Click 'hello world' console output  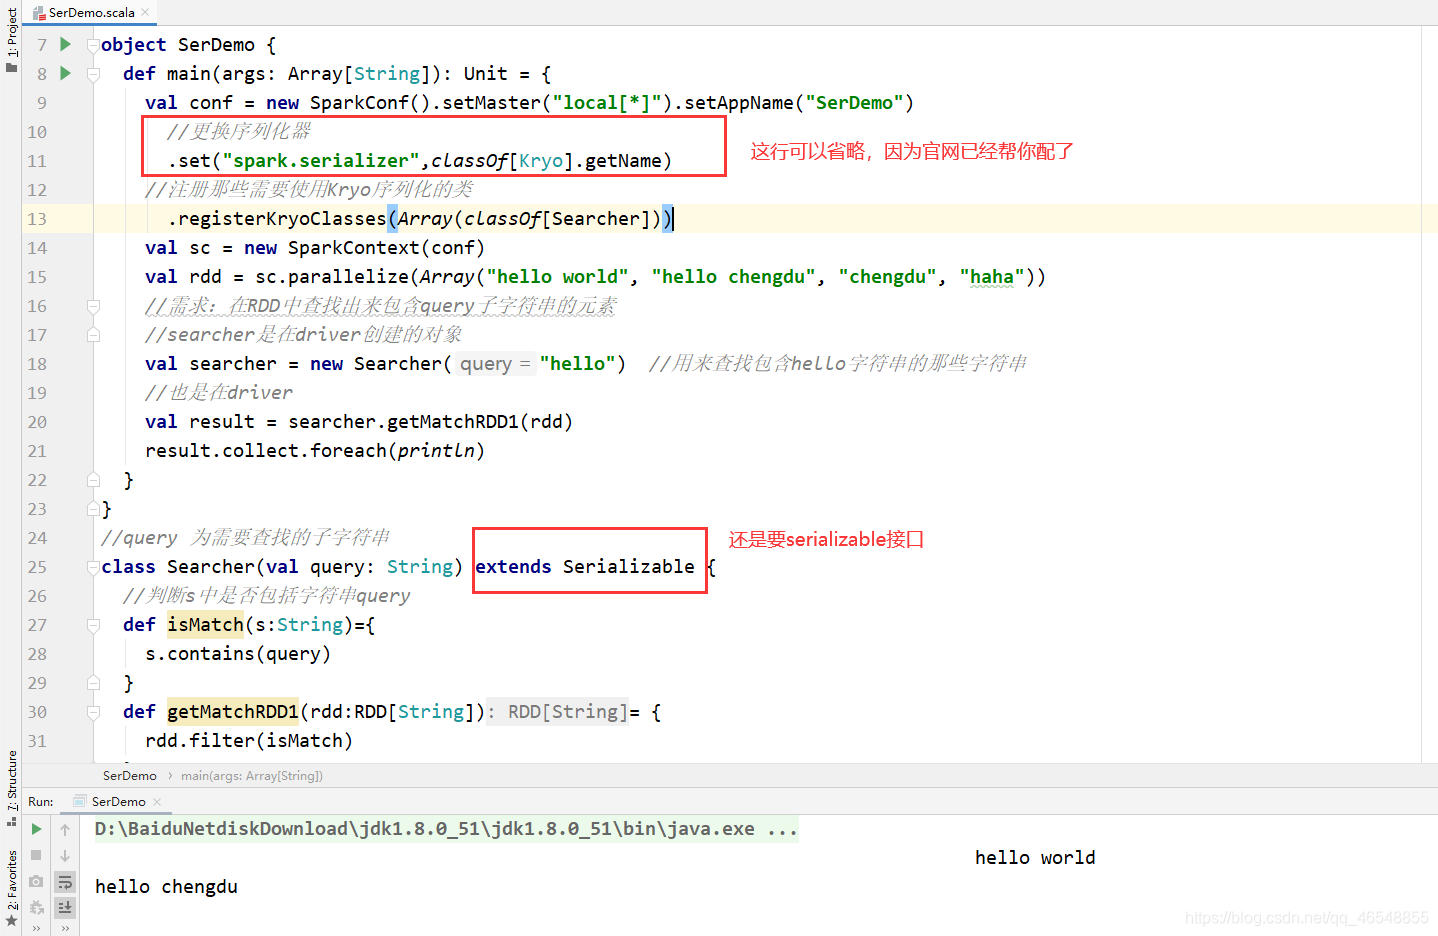[1035, 857]
